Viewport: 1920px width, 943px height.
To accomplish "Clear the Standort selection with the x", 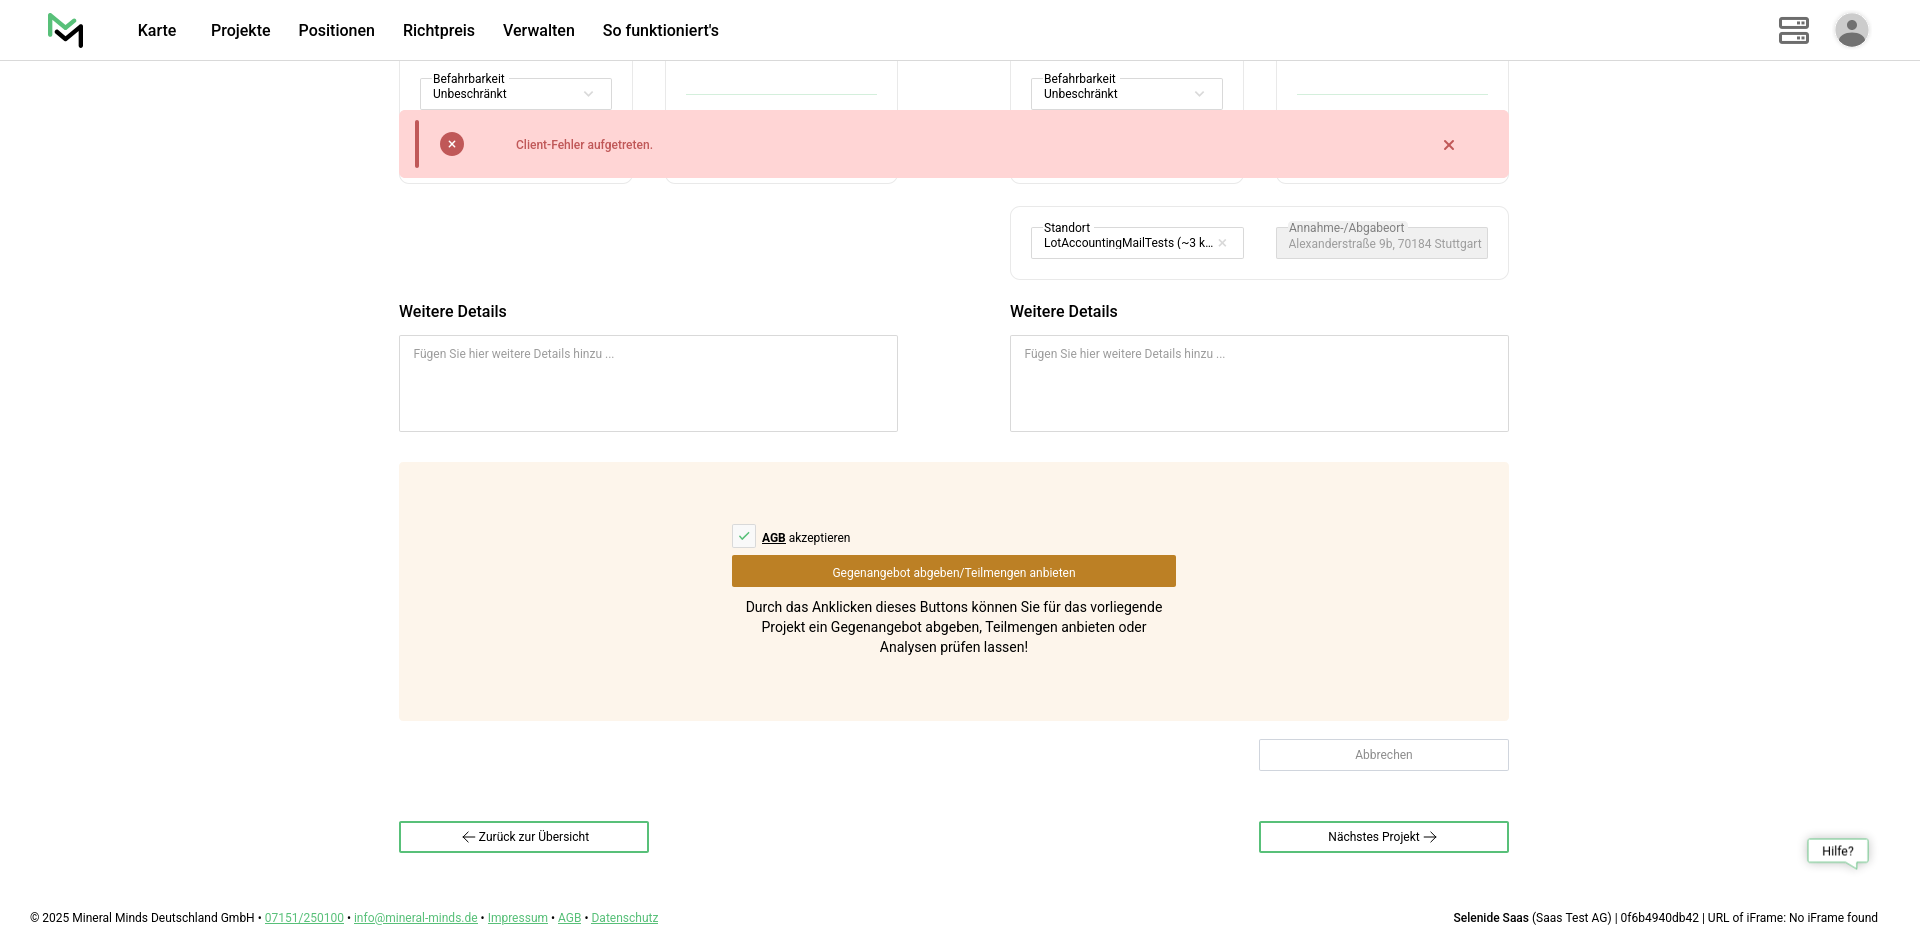I will (x=1222, y=243).
